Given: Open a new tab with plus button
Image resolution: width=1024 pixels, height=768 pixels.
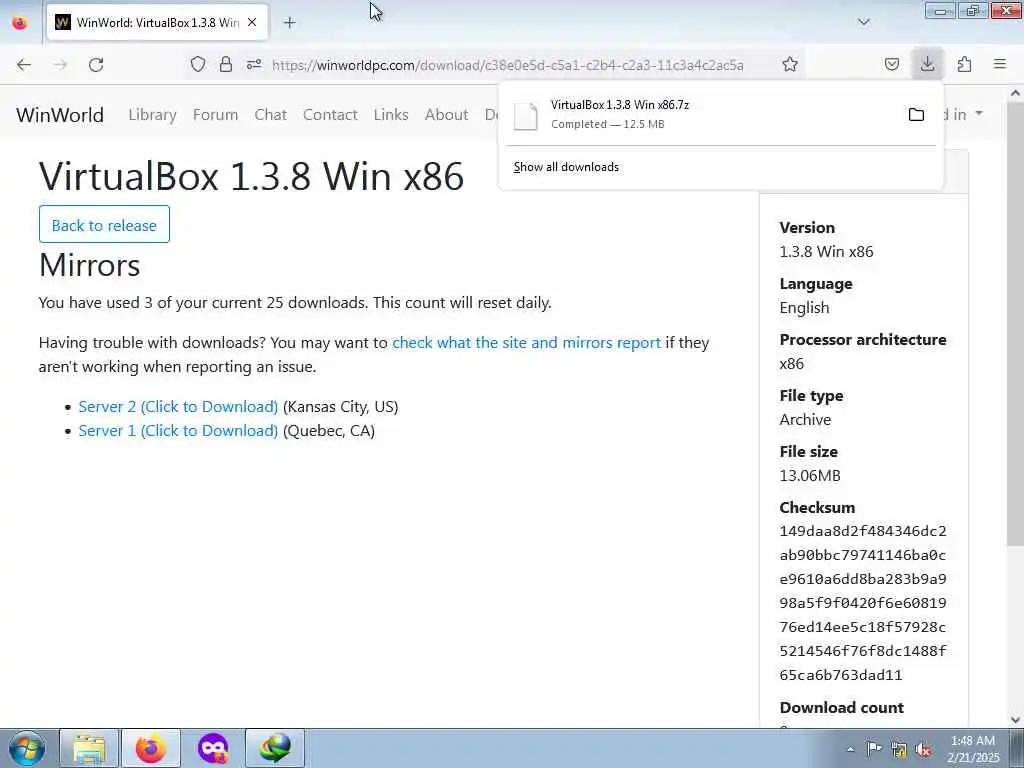Looking at the screenshot, I should coord(290,23).
